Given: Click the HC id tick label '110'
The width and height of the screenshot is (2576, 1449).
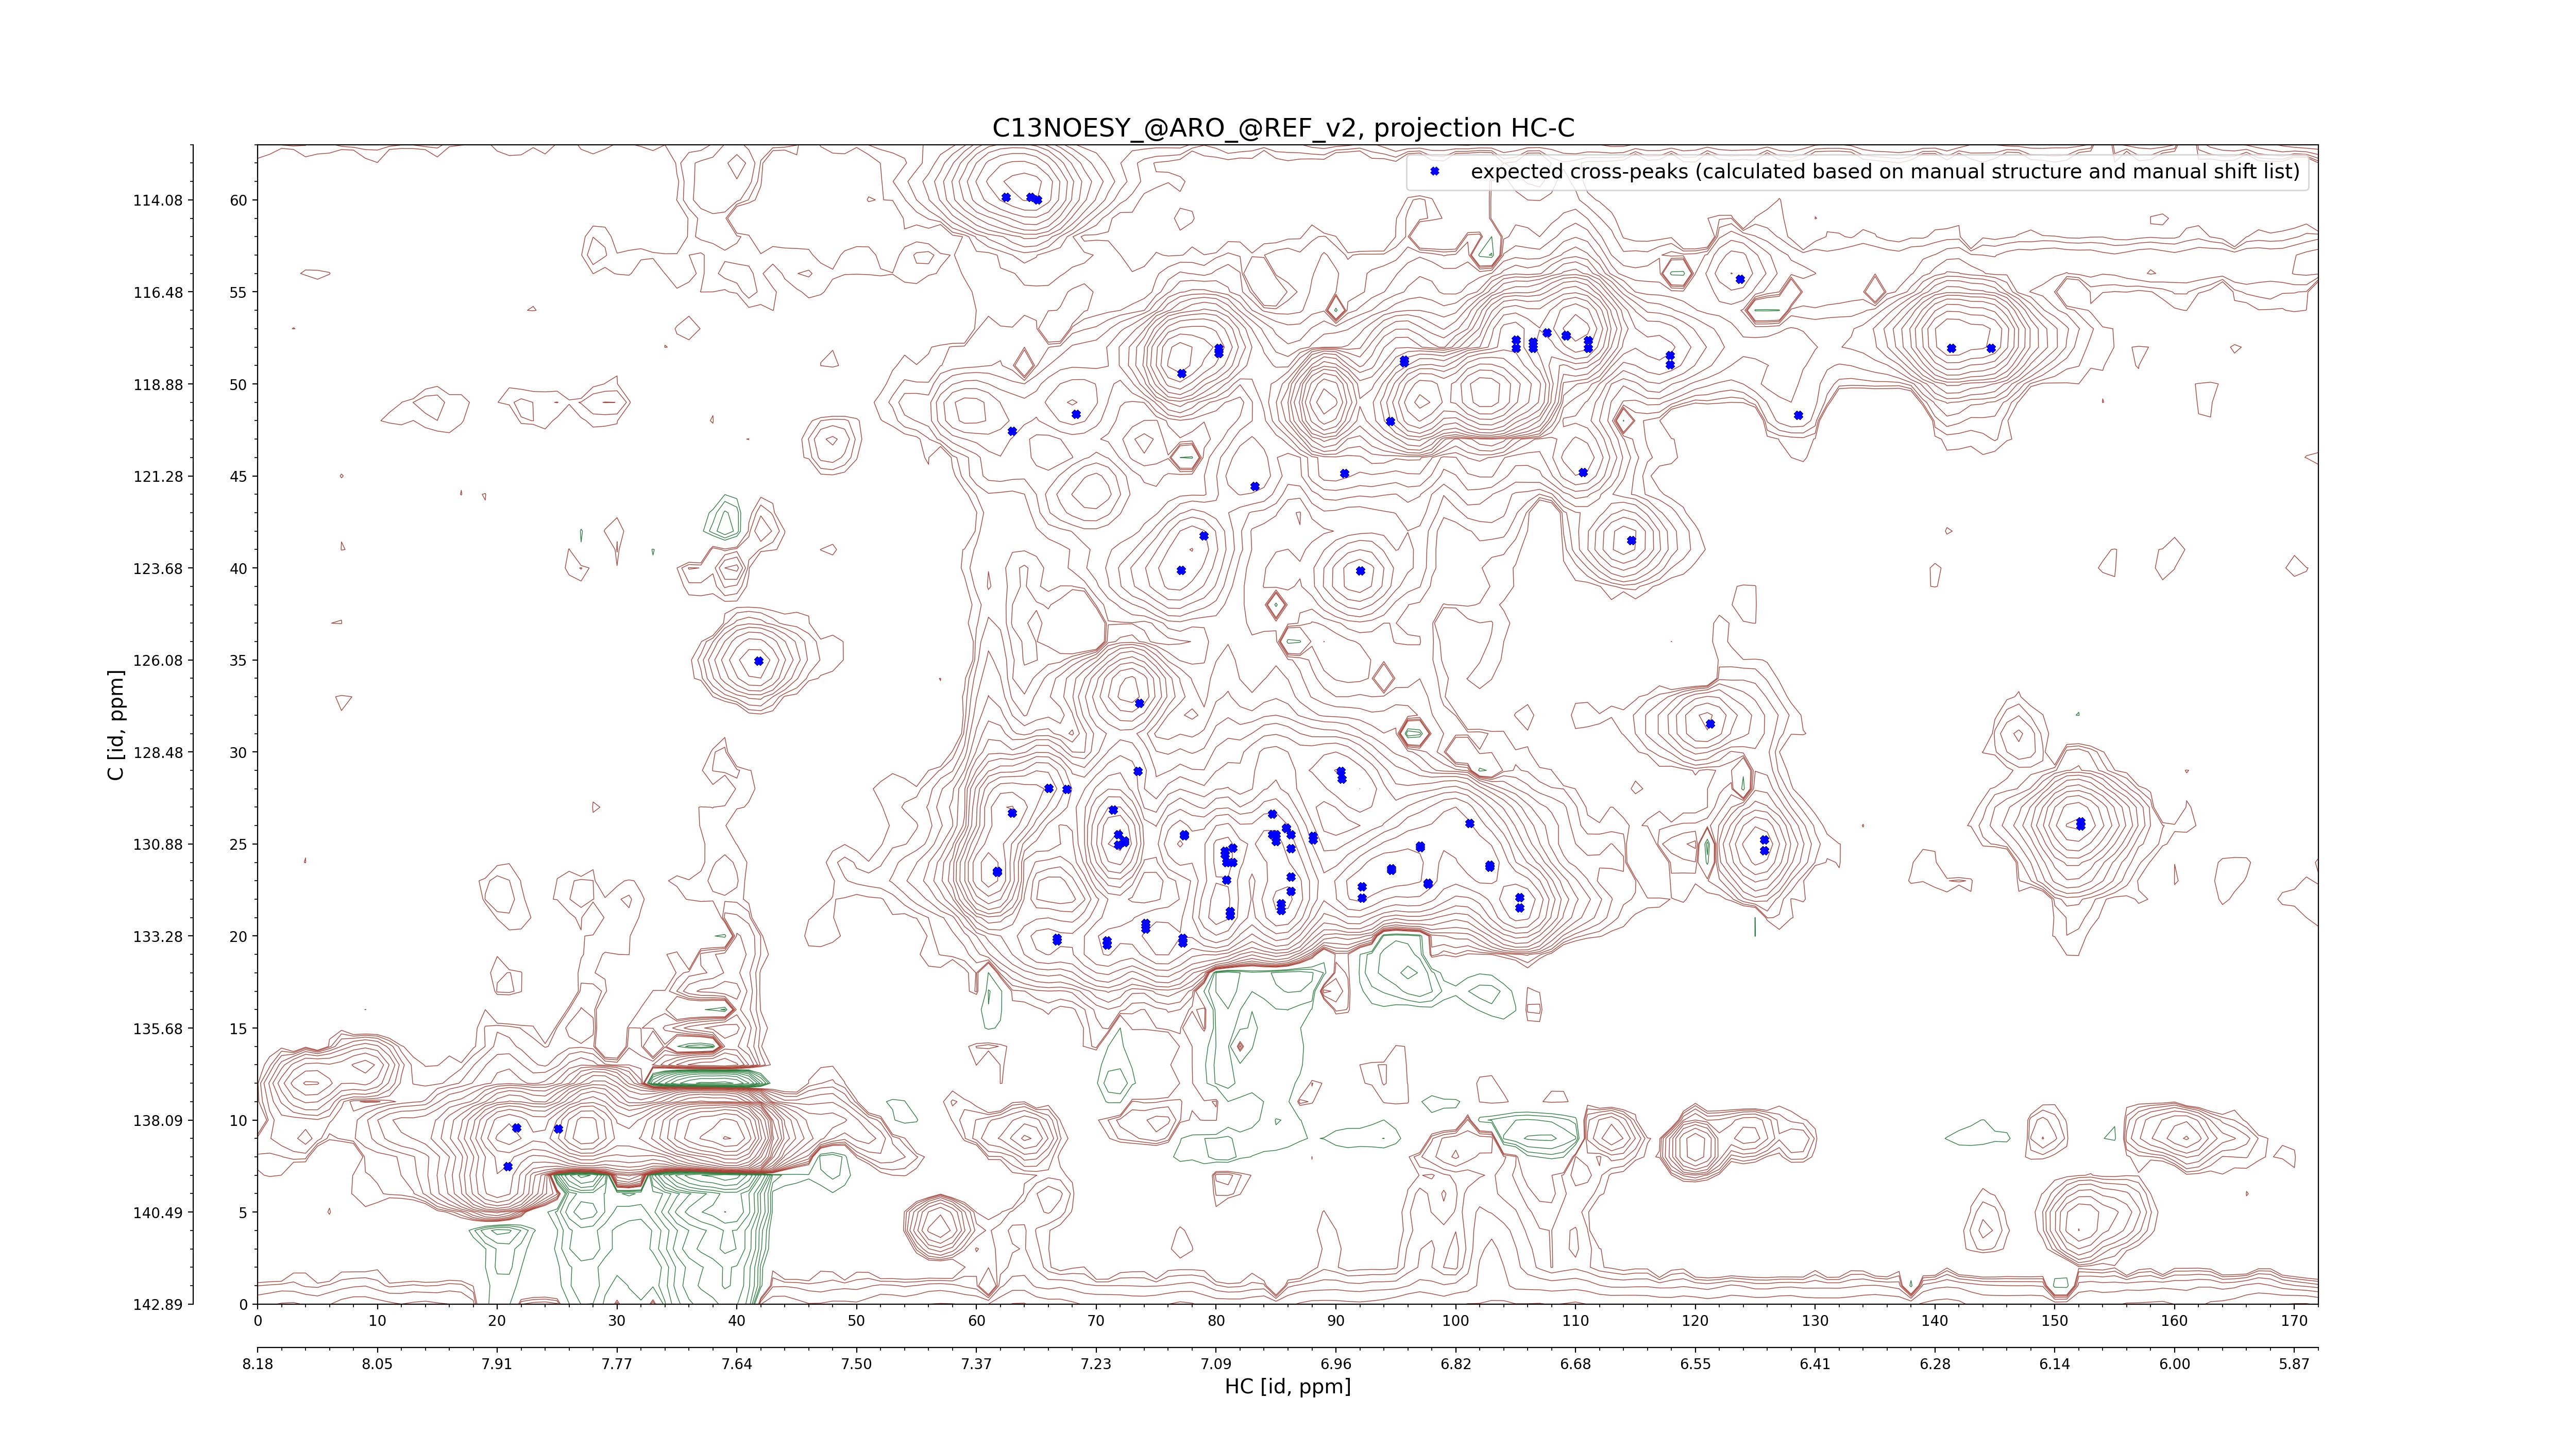Looking at the screenshot, I should pyautogui.click(x=1575, y=1321).
